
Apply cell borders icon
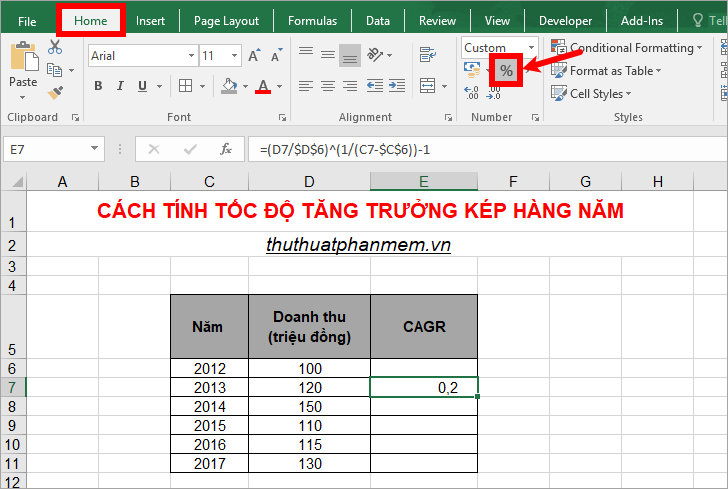pyautogui.click(x=185, y=86)
